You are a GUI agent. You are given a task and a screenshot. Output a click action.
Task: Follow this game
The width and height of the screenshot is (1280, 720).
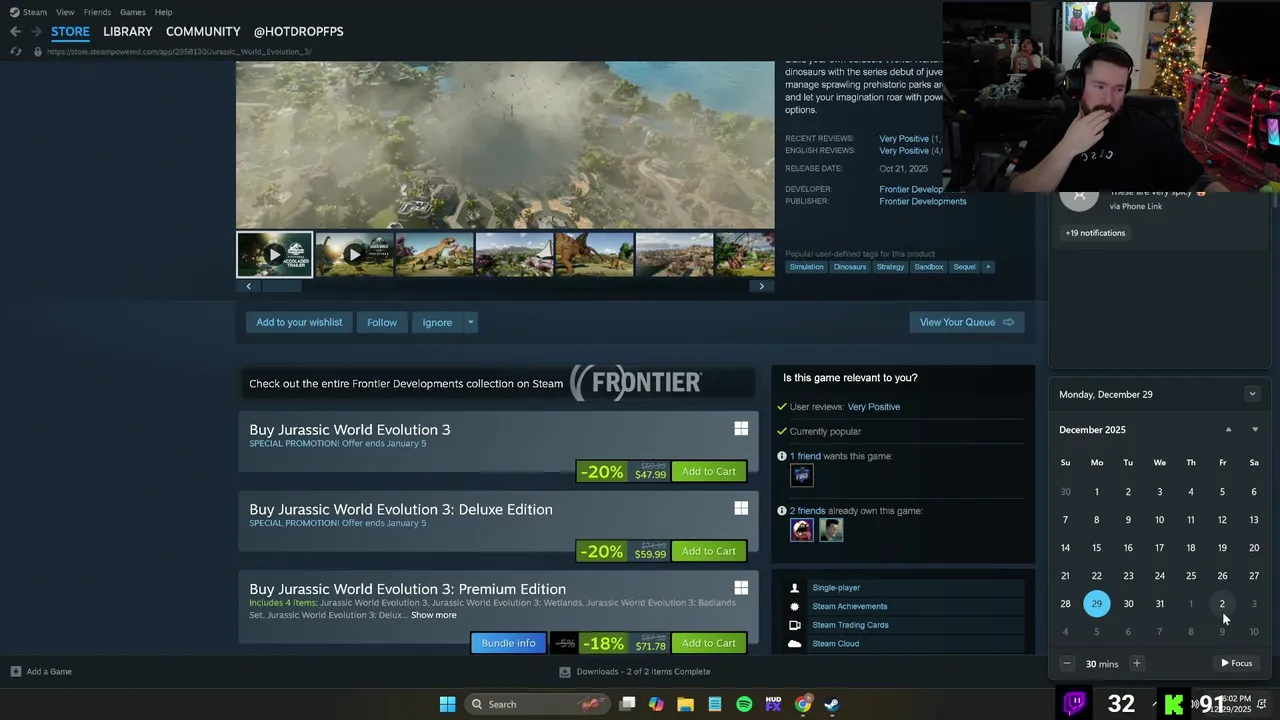[x=382, y=322]
